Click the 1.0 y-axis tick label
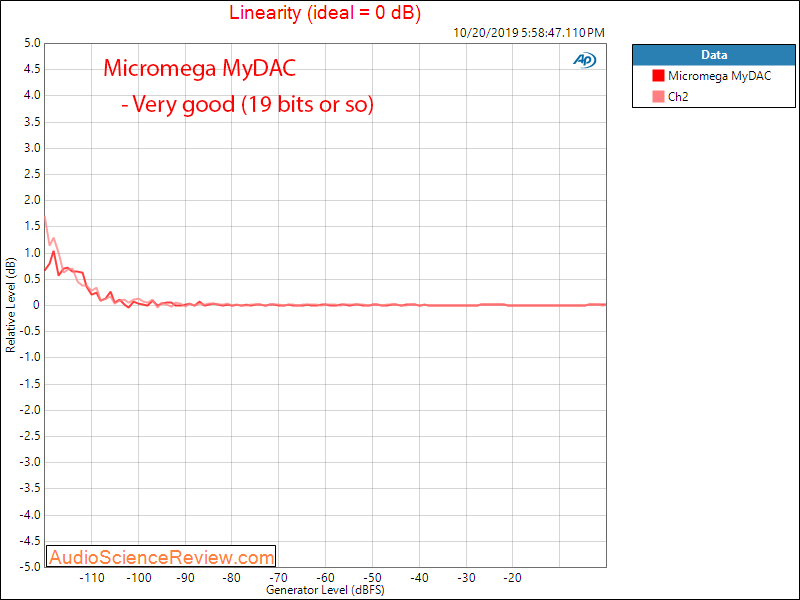This screenshot has width=800, height=600. 32,253
